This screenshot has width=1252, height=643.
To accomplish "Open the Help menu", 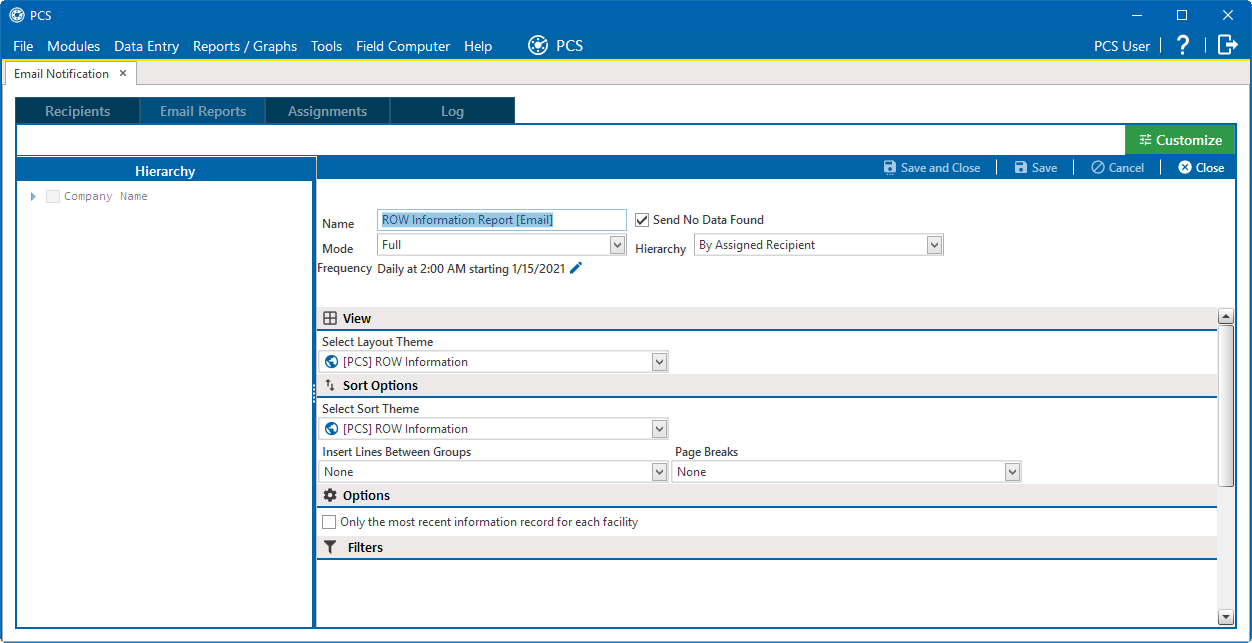I will coord(478,46).
